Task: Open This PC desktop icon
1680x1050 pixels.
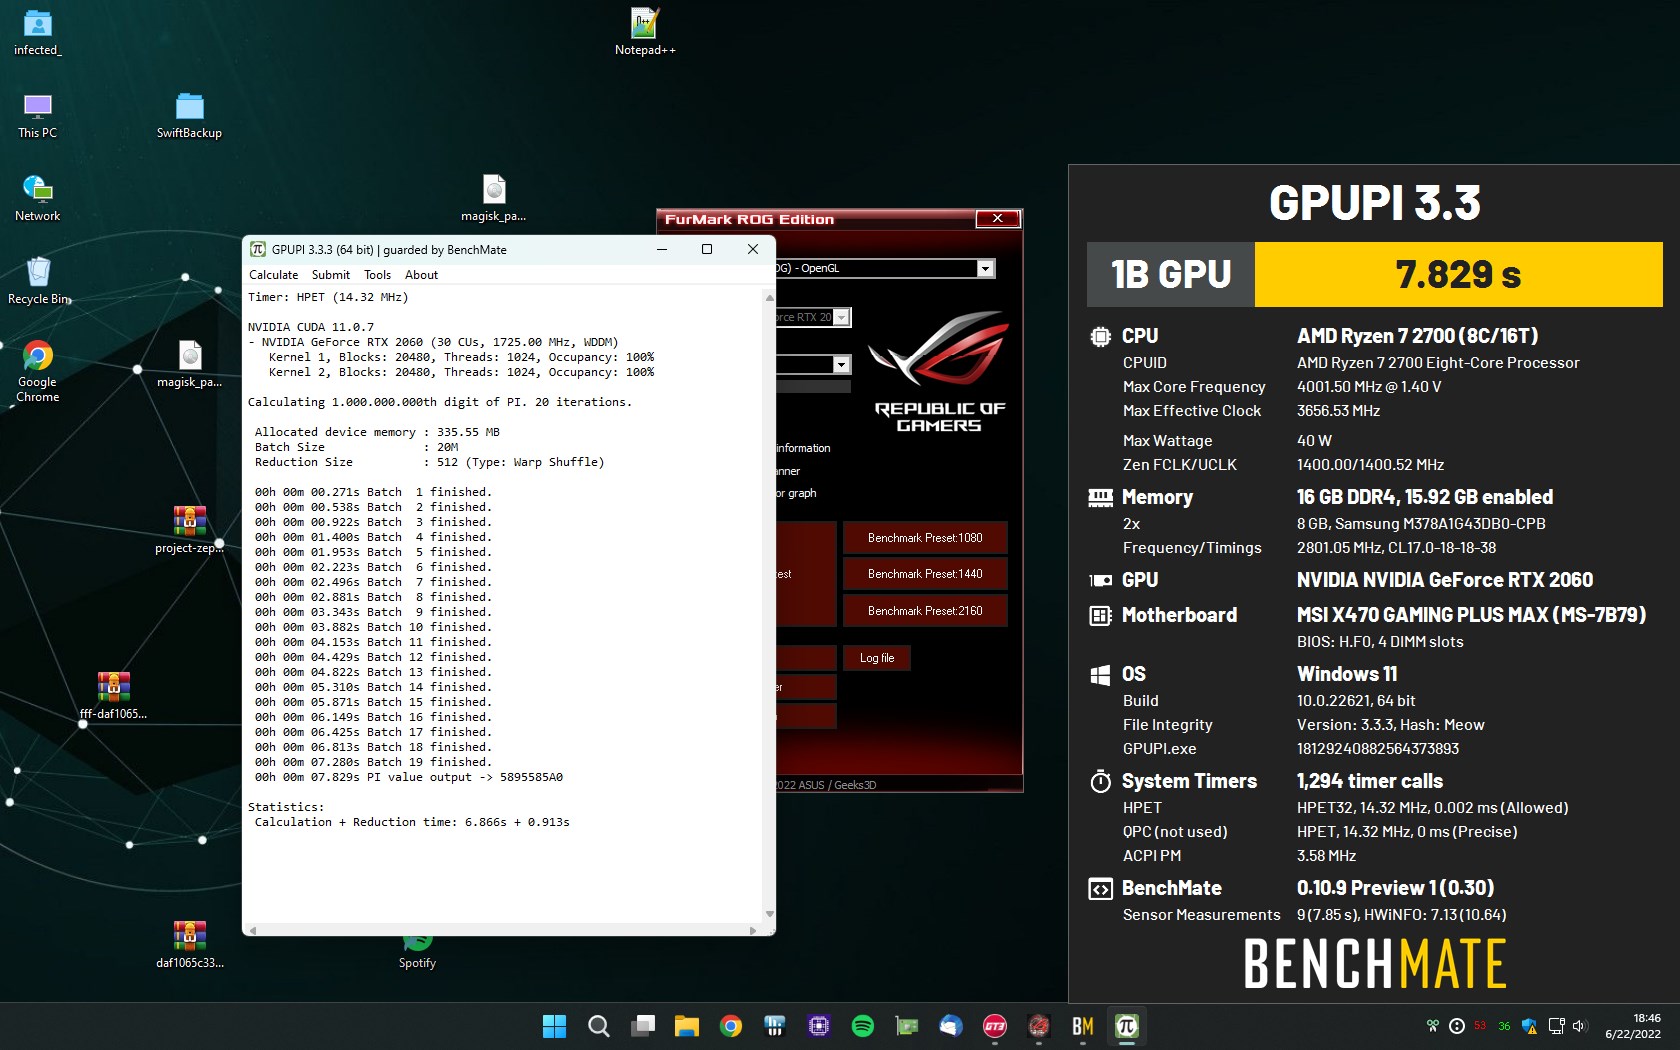Action: pos(37,115)
